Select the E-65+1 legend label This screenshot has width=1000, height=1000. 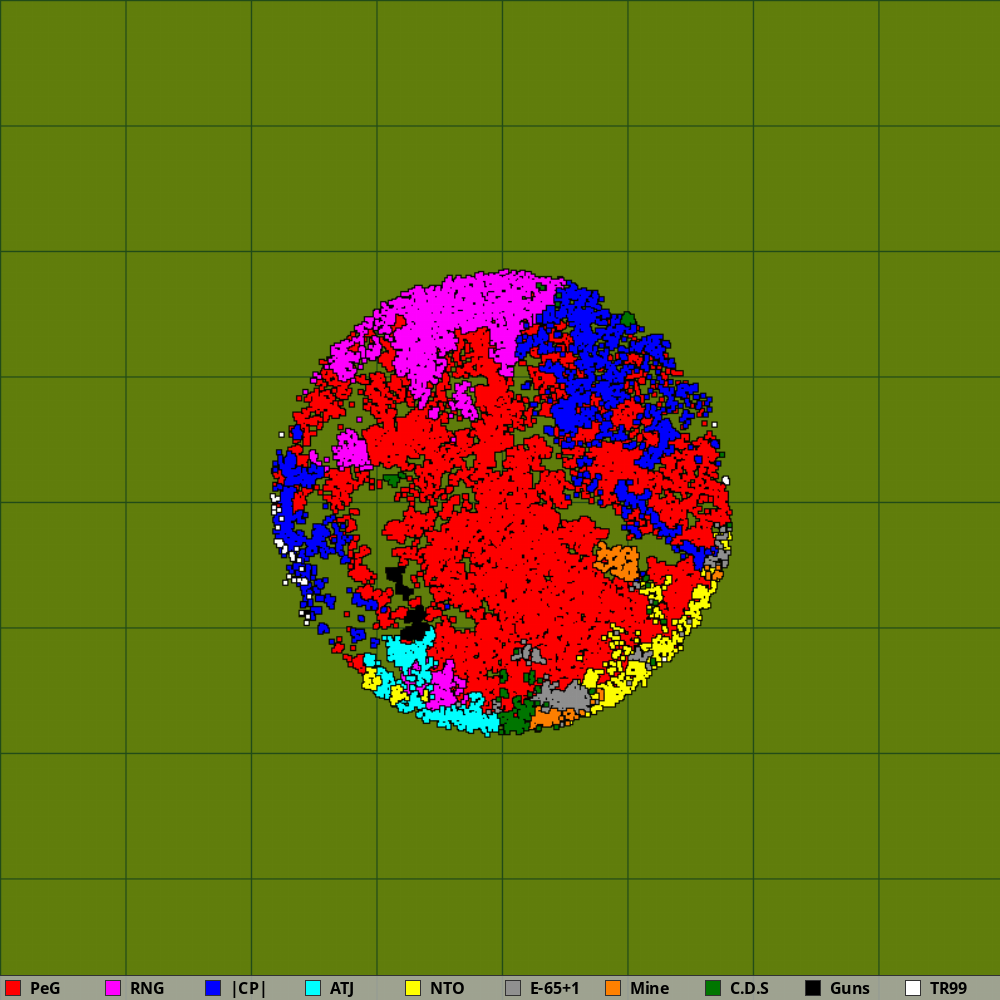554,988
